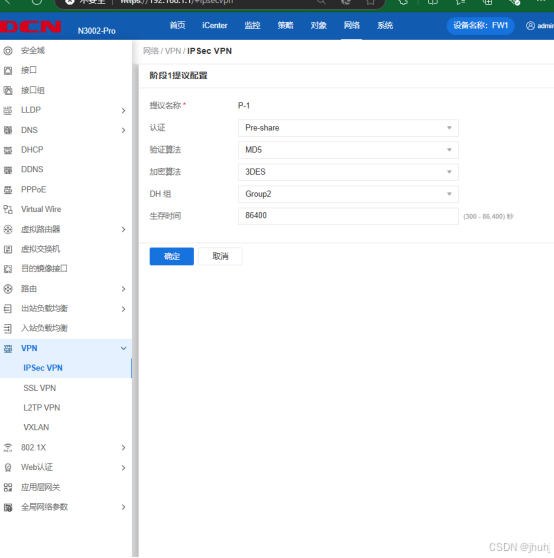Expand the 虚拟路由器 submenu chevron
The height and width of the screenshot is (558, 554).
click(123, 230)
